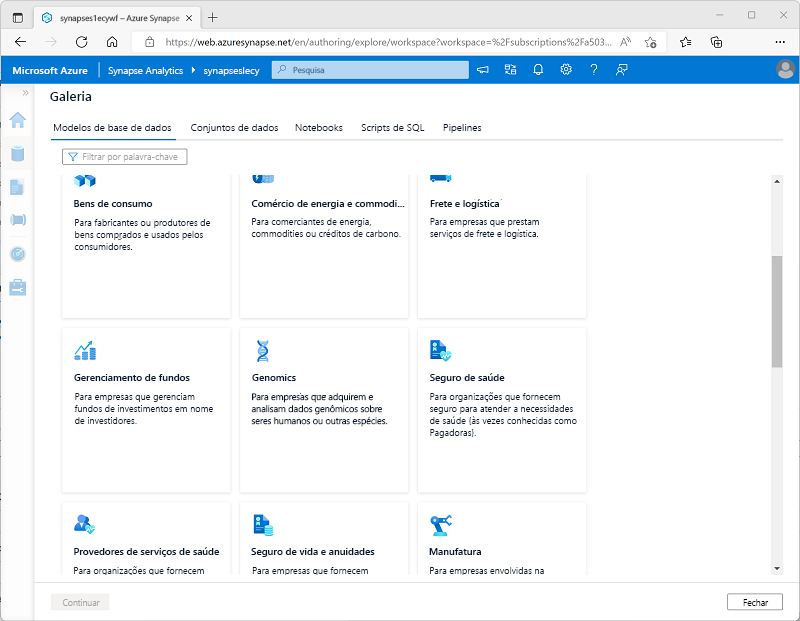The image size is (800, 621).
Task: Click the browser address bar URL
Action: click(388, 42)
